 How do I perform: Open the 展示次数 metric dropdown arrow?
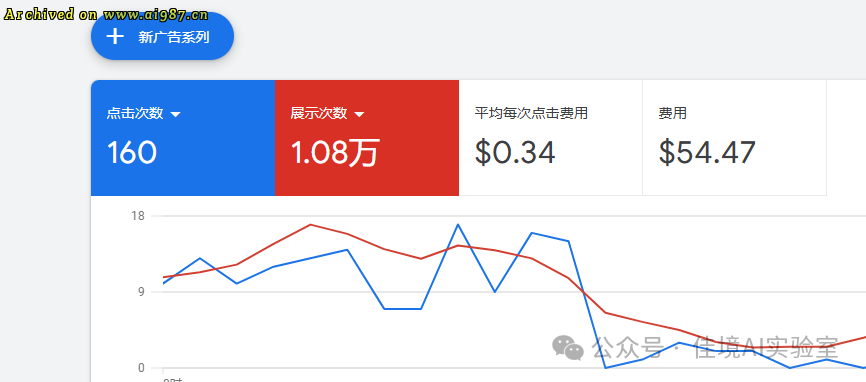pos(359,114)
